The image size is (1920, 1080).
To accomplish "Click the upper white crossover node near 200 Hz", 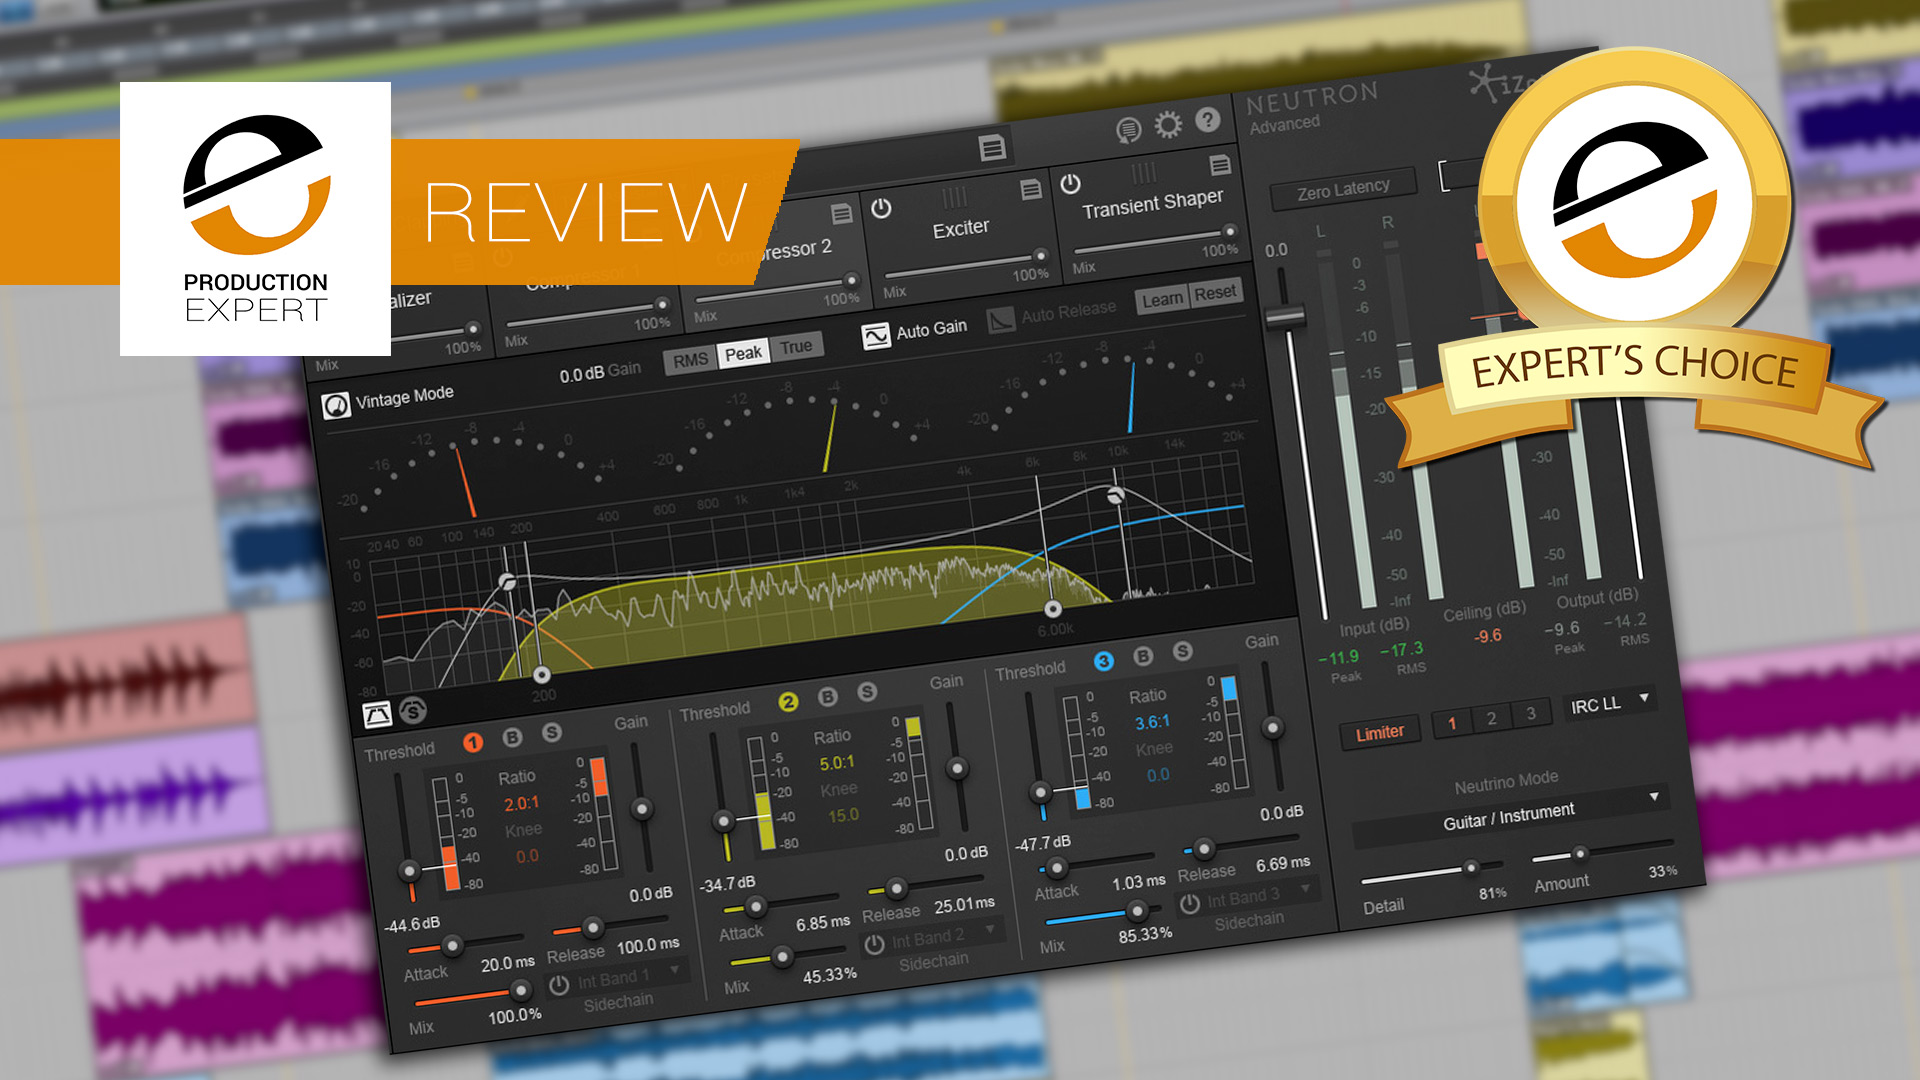I will click(x=507, y=582).
